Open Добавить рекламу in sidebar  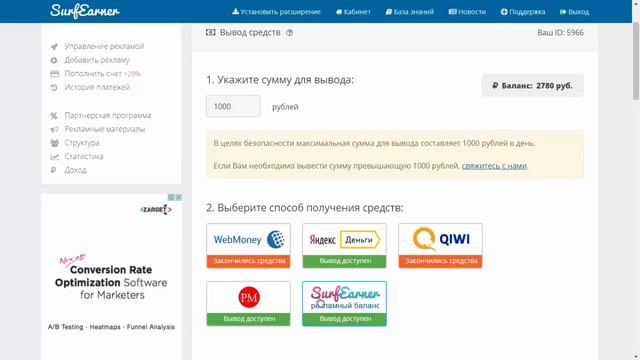(97, 60)
